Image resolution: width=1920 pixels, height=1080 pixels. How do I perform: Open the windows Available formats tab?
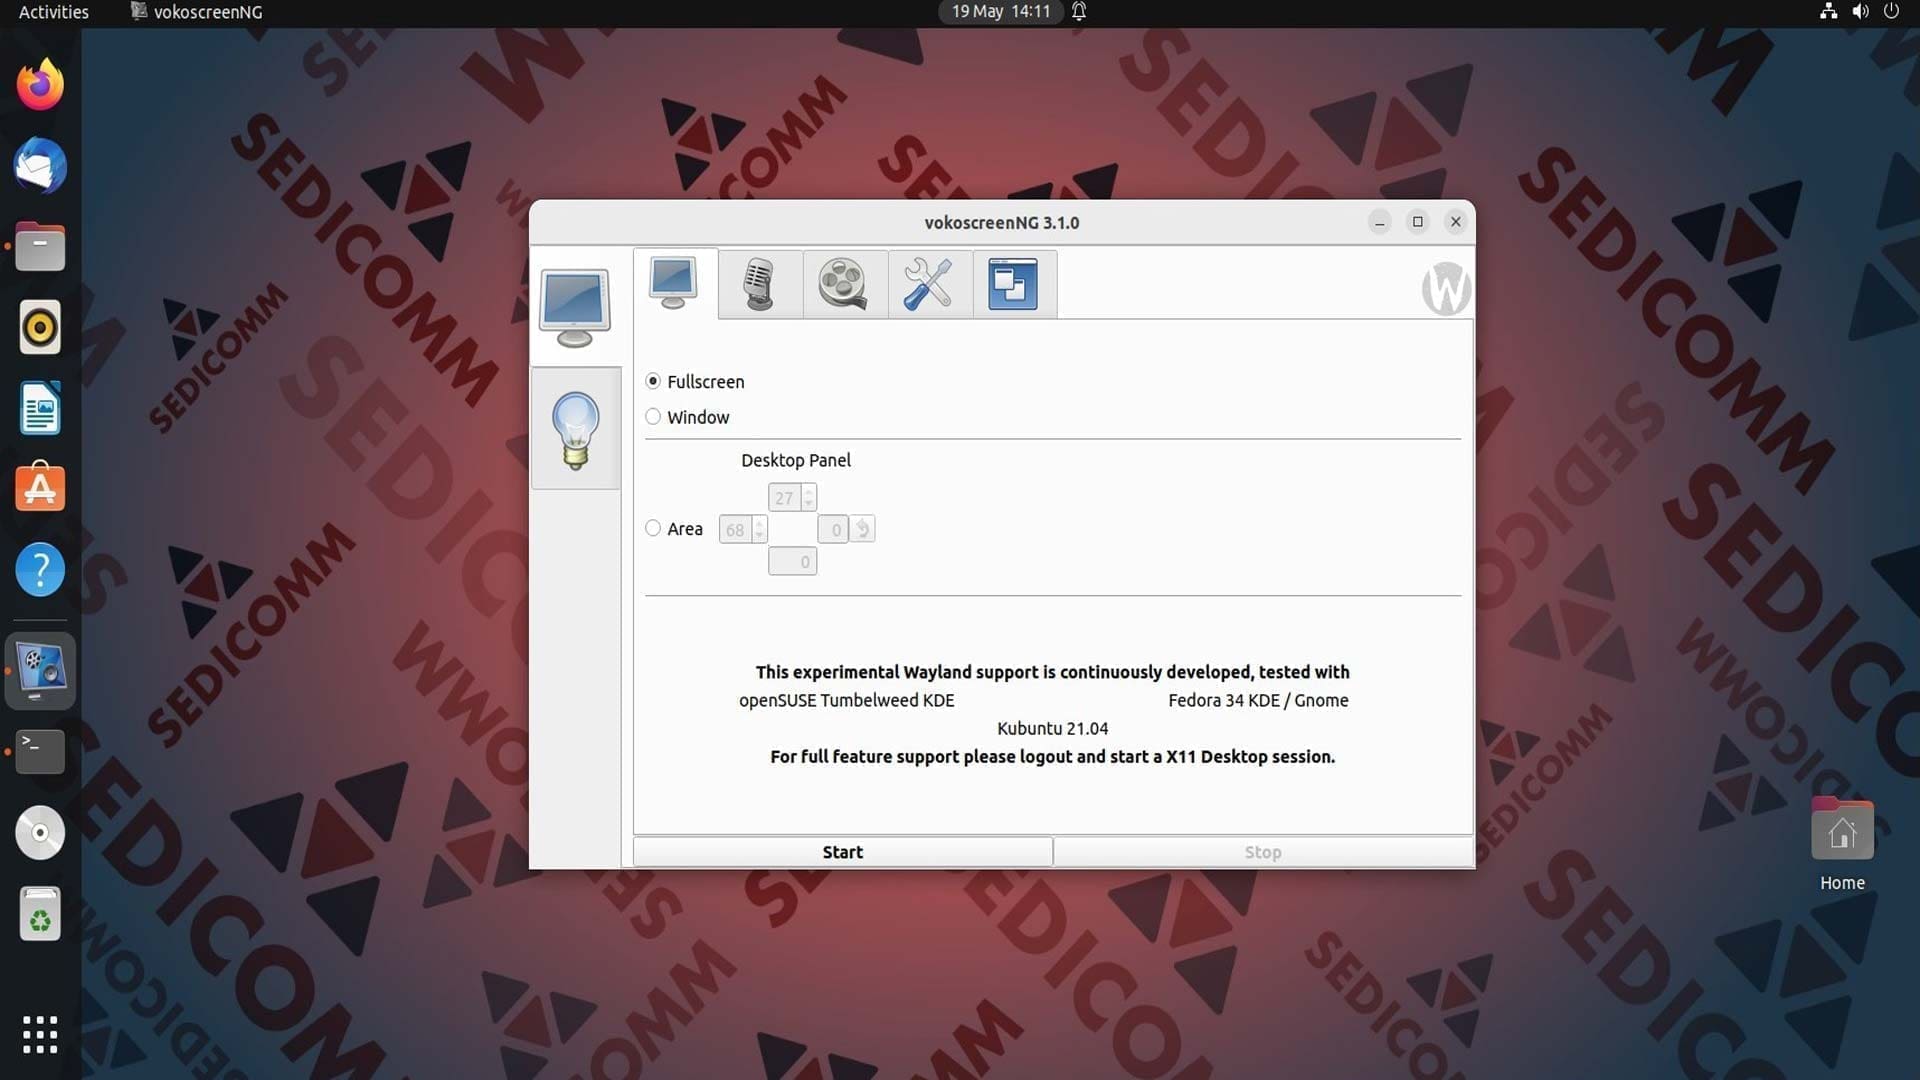point(1014,284)
